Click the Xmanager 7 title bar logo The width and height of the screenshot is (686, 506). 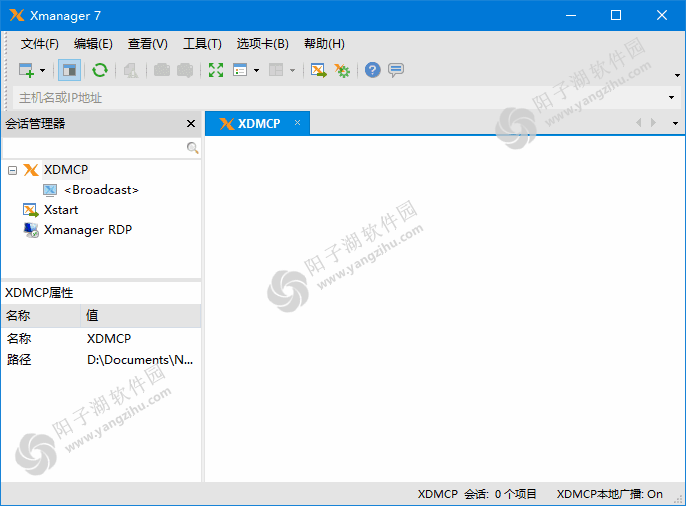17,15
